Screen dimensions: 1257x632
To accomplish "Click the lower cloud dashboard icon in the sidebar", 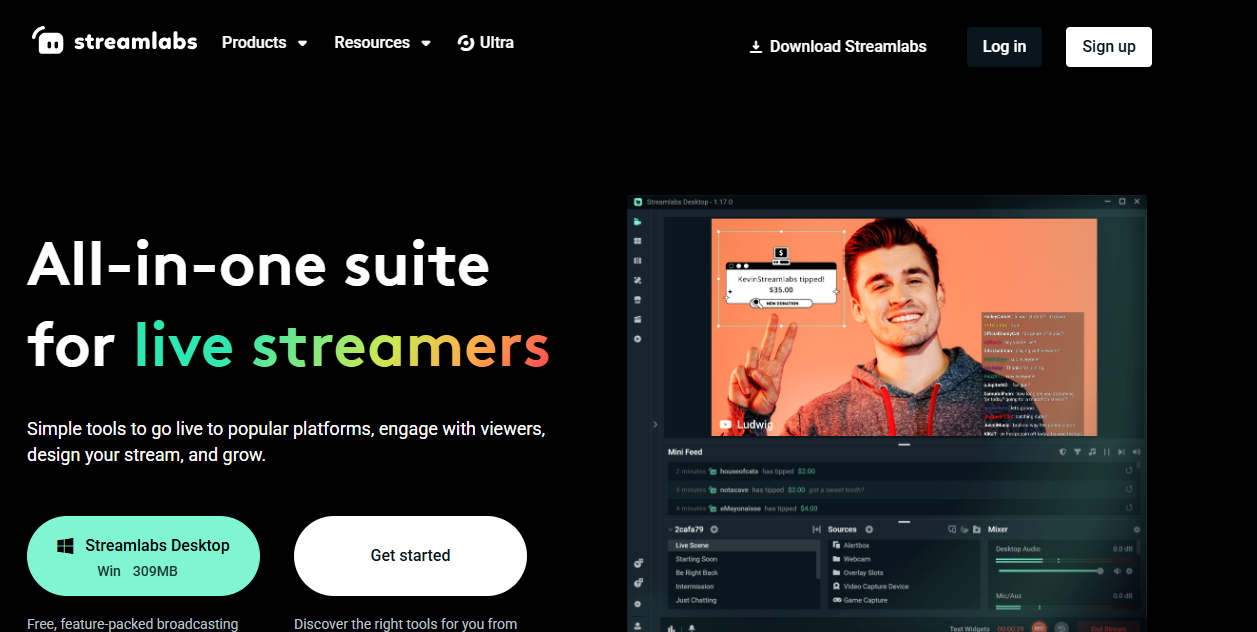I will click(x=638, y=582).
